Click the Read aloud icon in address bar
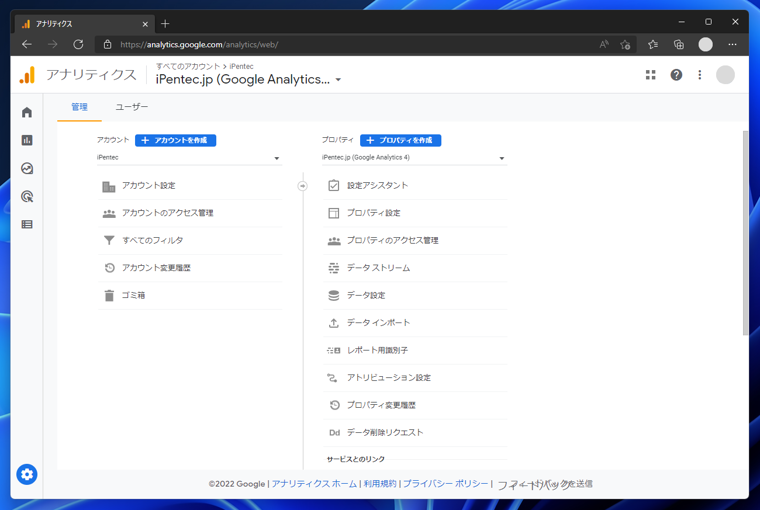Viewport: 760px width, 510px height. (603, 45)
